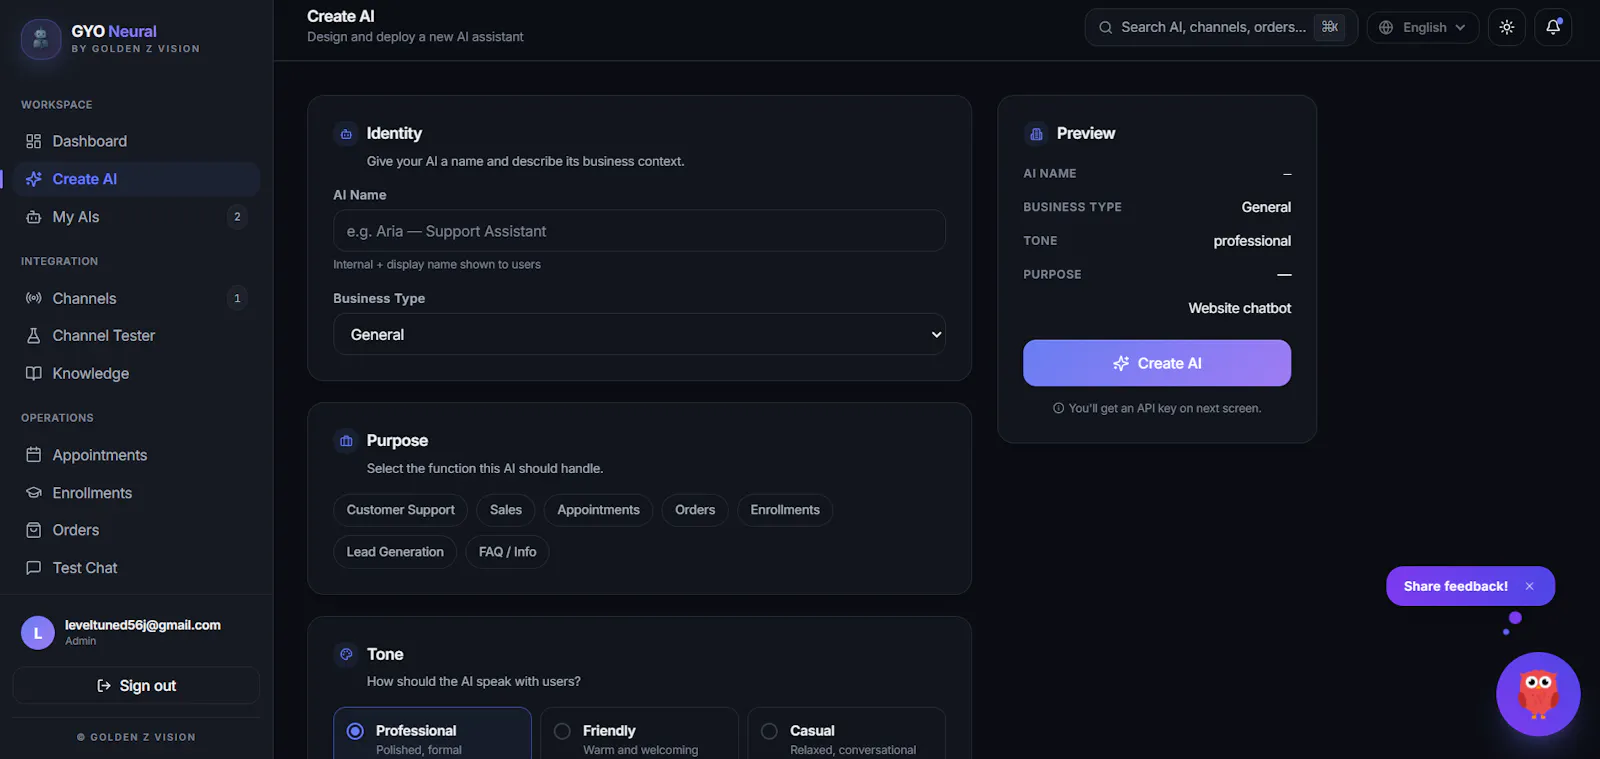Open Knowledge page
The height and width of the screenshot is (759, 1600).
(x=136, y=373)
